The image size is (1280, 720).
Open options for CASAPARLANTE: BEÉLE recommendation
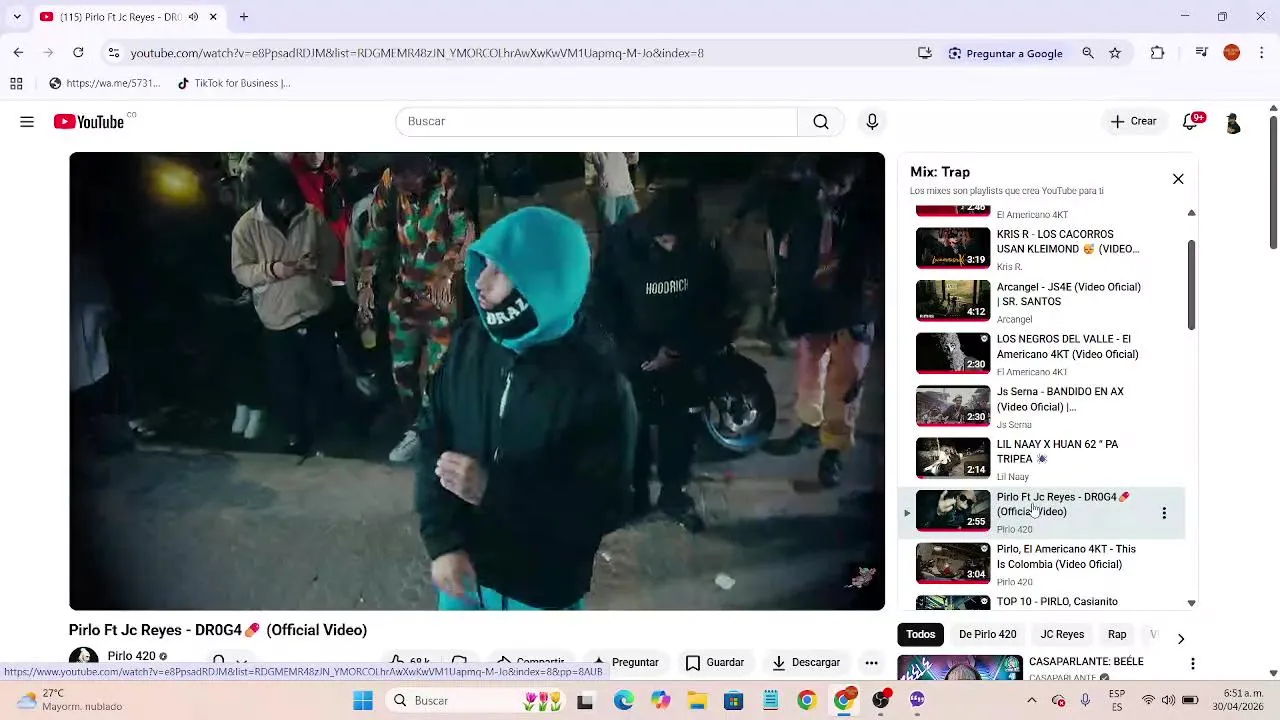(1192, 664)
